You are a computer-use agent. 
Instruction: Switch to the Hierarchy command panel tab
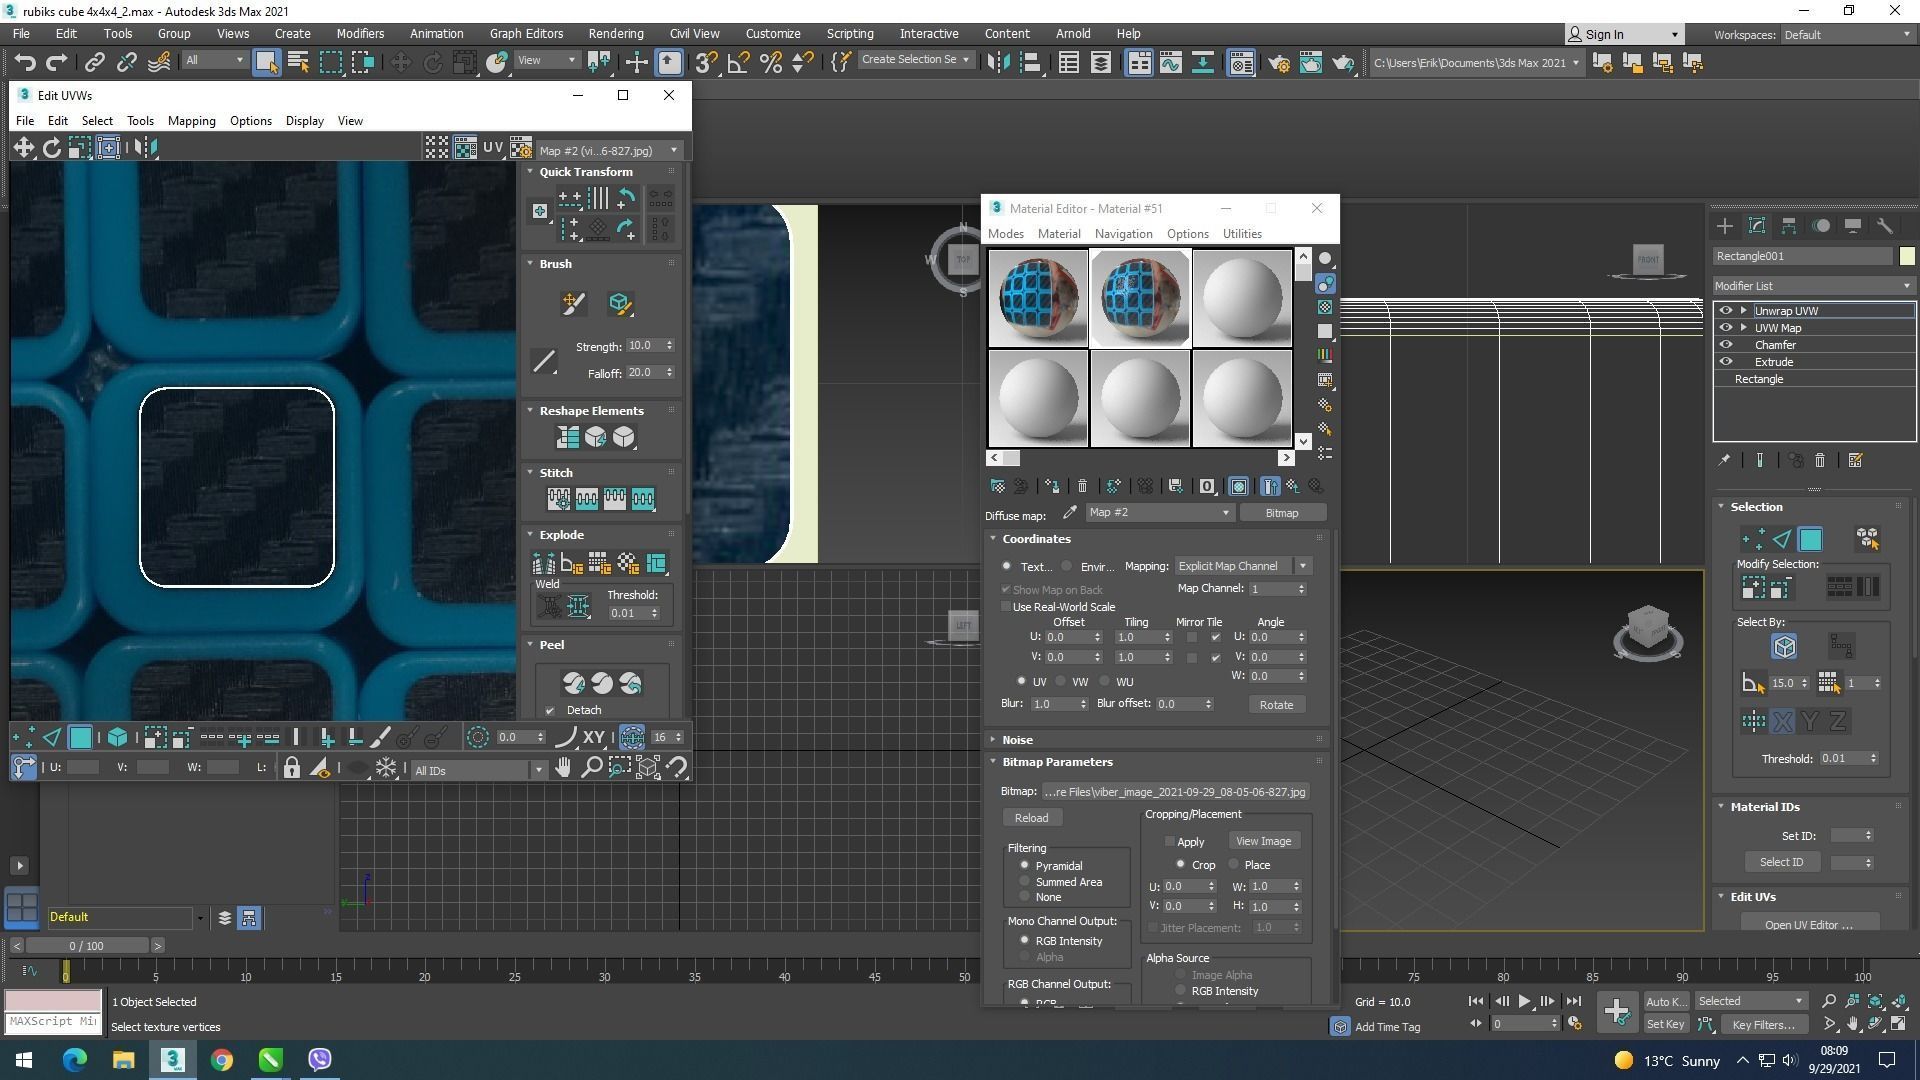pos(1789,226)
